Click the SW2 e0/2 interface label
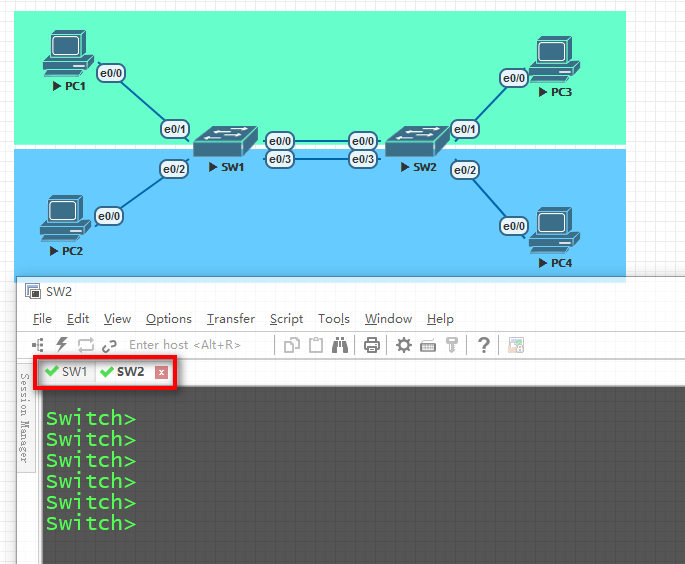The width and height of the screenshot is (685, 564). (x=464, y=170)
